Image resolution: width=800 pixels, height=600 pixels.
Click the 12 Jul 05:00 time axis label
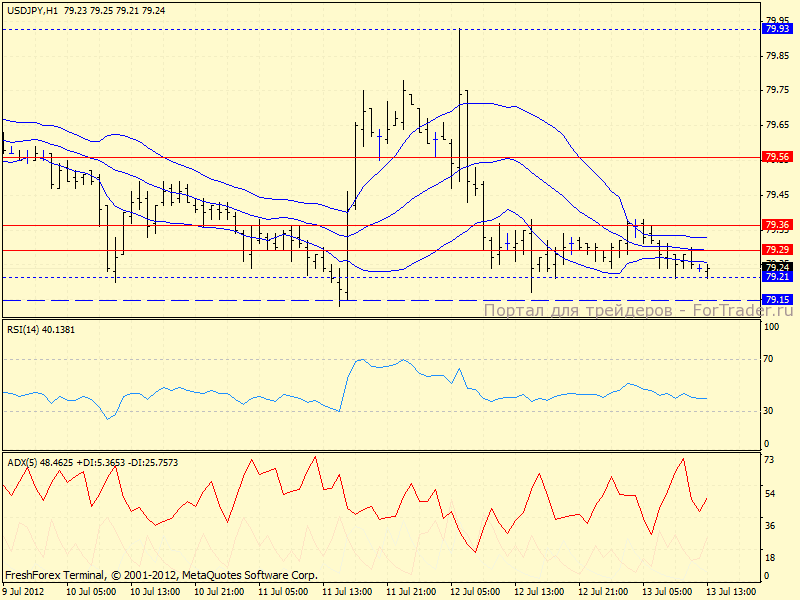[x=475, y=592]
